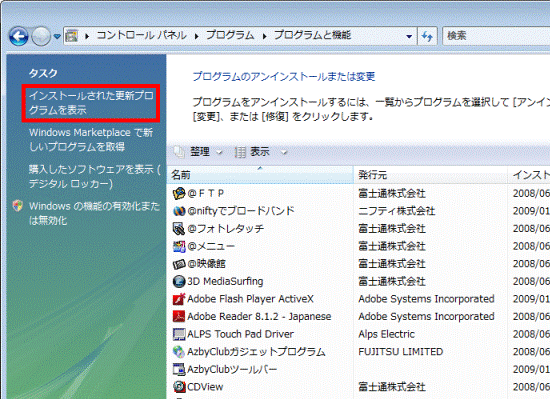Select the @フォトレタッチ program name
The width and height of the screenshot is (550, 399).
[226, 229]
